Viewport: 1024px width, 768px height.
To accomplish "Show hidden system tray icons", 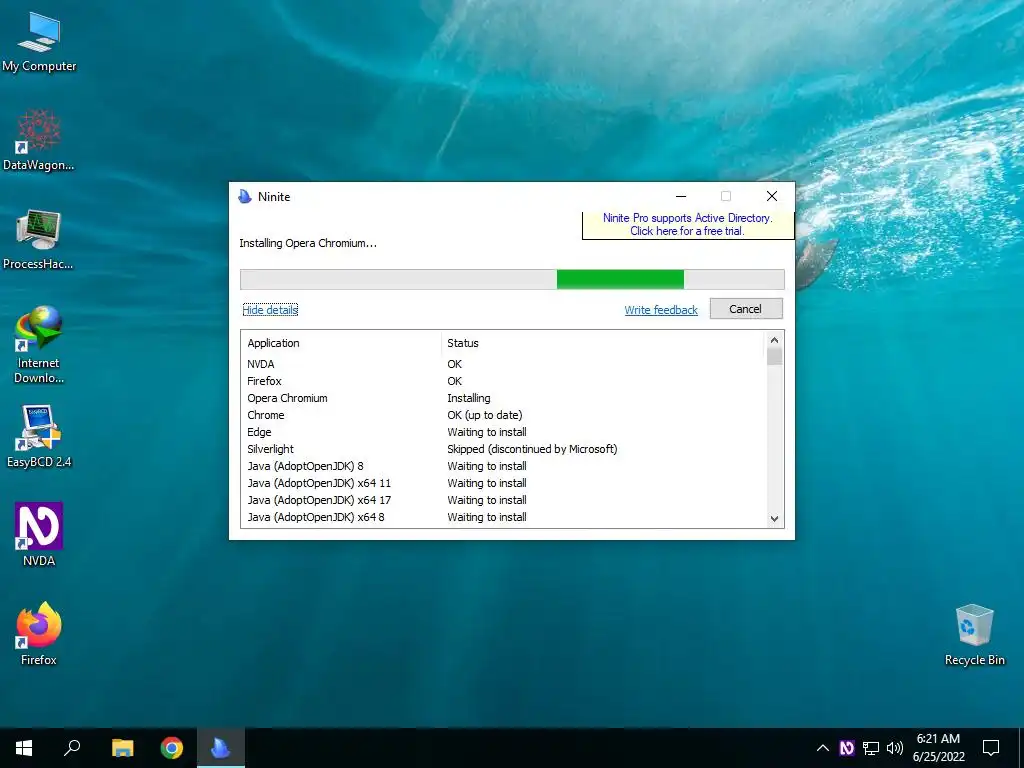I will (823, 748).
